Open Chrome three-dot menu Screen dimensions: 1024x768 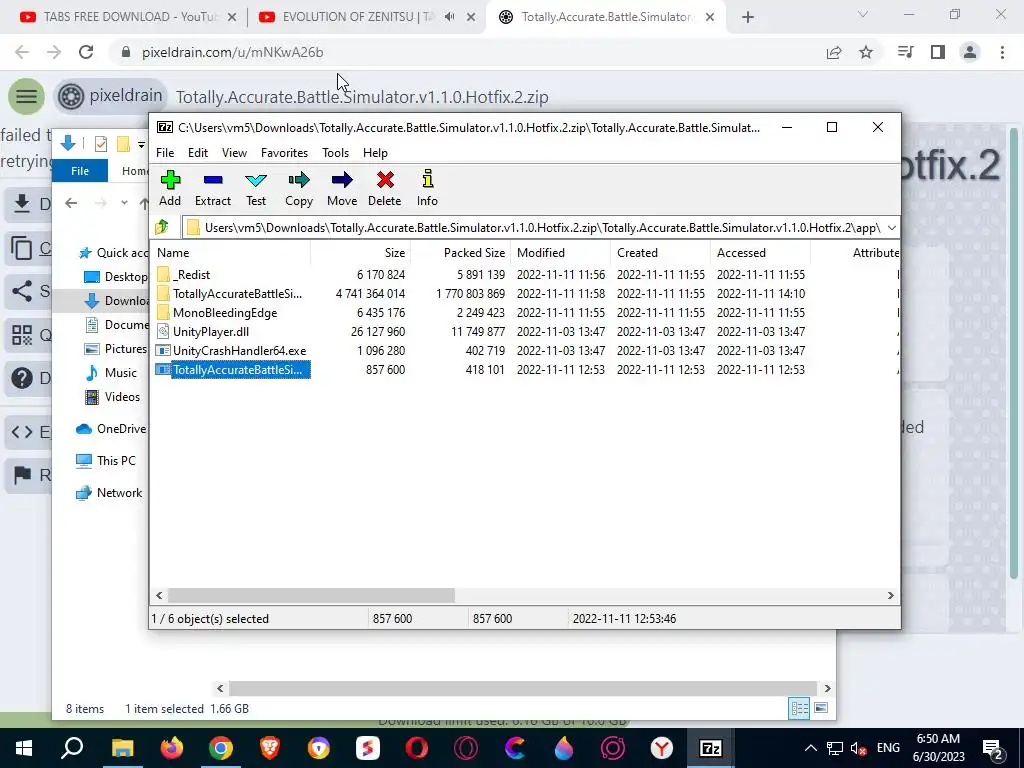(x=1002, y=52)
